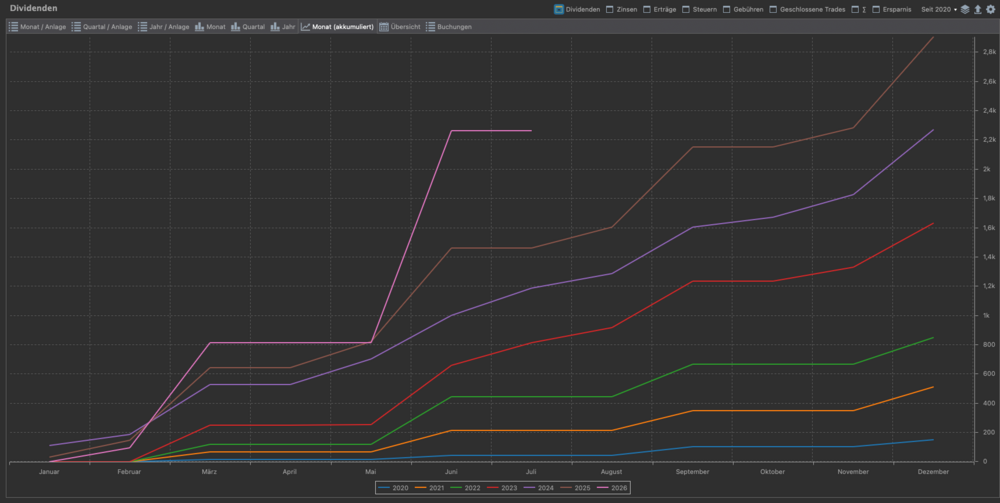
Task: Toggle the Steuern checkbox
Action: click(700, 10)
